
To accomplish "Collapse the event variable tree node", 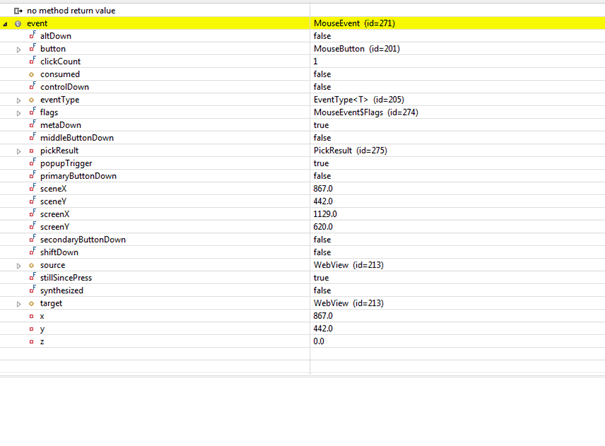I will [x=6, y=23].
